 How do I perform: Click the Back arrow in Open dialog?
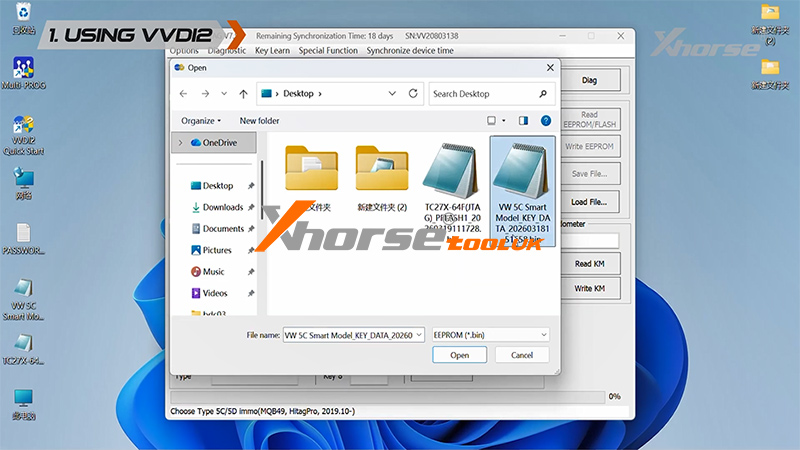[x=183, y=94]
